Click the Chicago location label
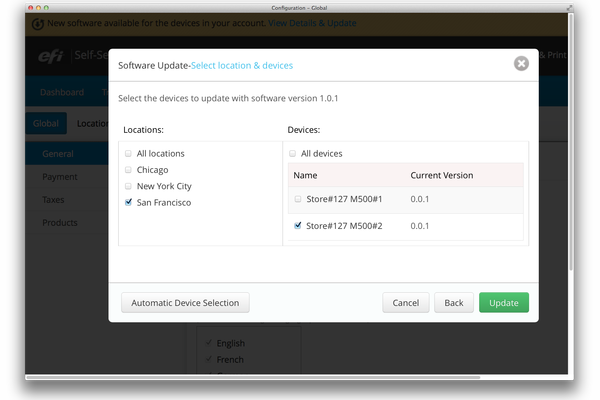Viewport: 600px width, 400px height. click(x=152, y=170)
